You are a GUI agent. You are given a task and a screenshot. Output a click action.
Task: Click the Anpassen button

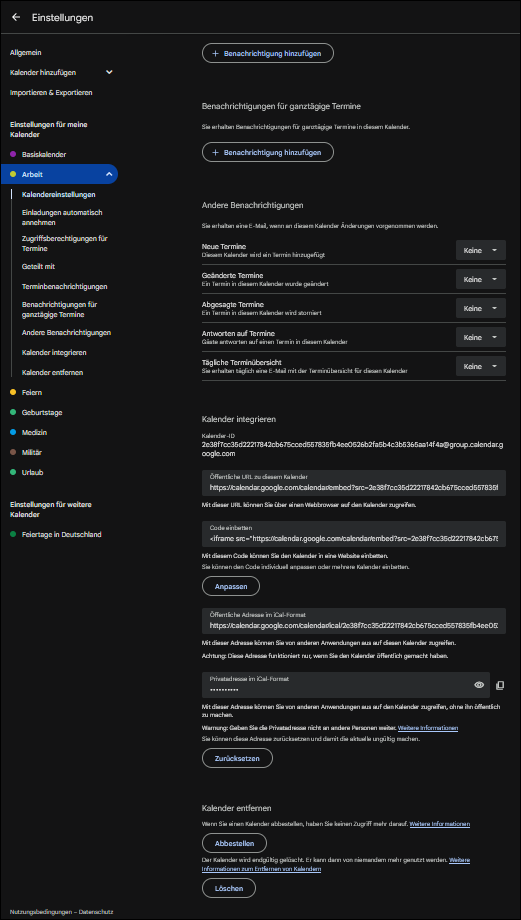click(x=231, y=586)
